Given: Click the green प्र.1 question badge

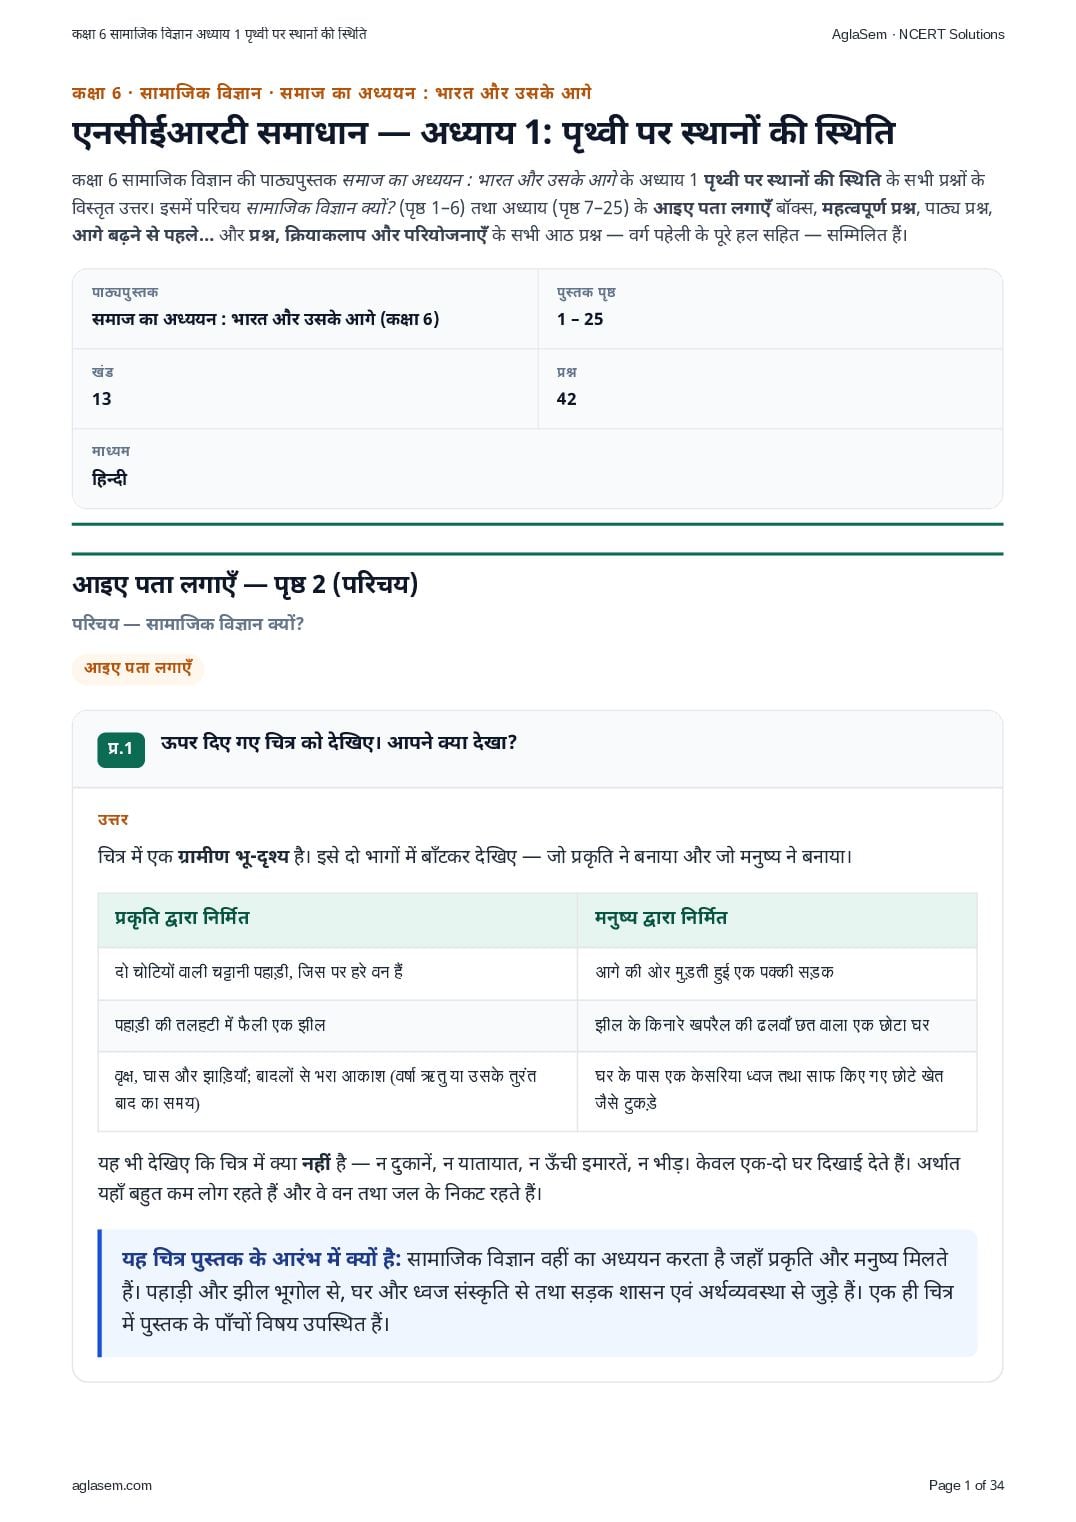Looking at the screenshot, I should click(121, 748).
